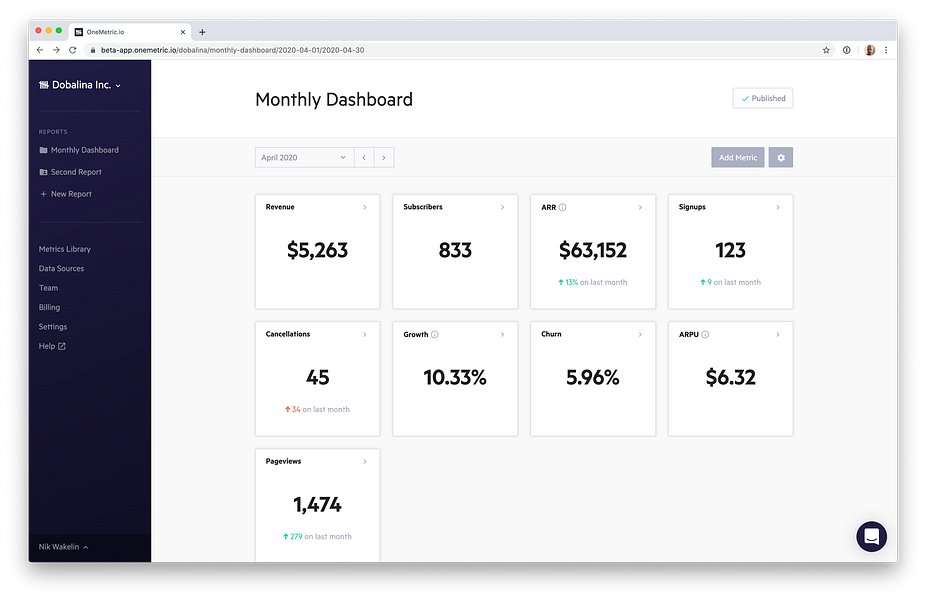Go to next month arrow
Viewport: 926px width, 600px height.
tap(384, 158)
